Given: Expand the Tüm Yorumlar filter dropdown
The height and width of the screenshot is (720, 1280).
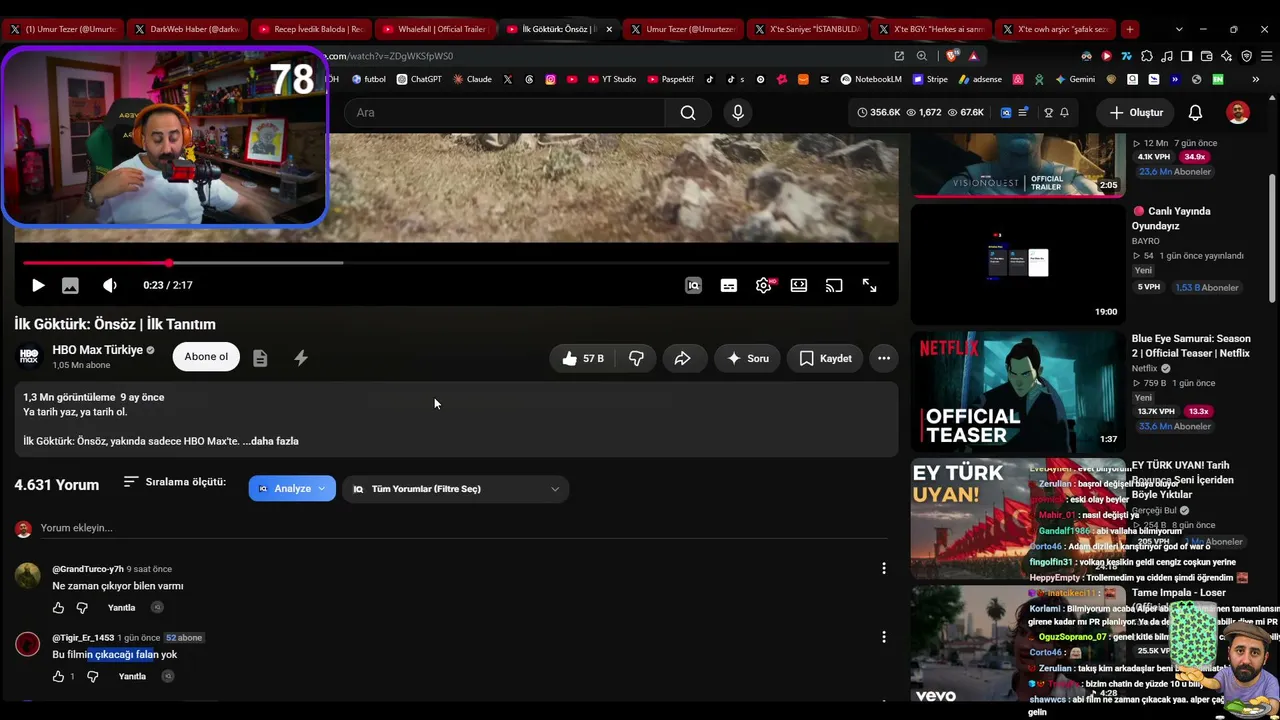Looking at the screenshot, I should coord(456,489).
